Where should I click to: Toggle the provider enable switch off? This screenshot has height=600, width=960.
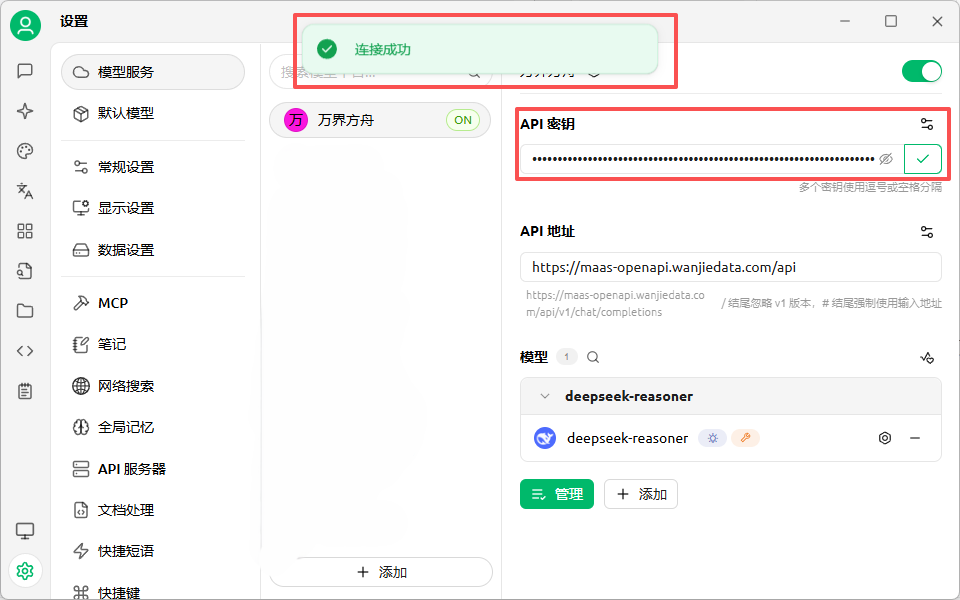click(x=921, y=71)
